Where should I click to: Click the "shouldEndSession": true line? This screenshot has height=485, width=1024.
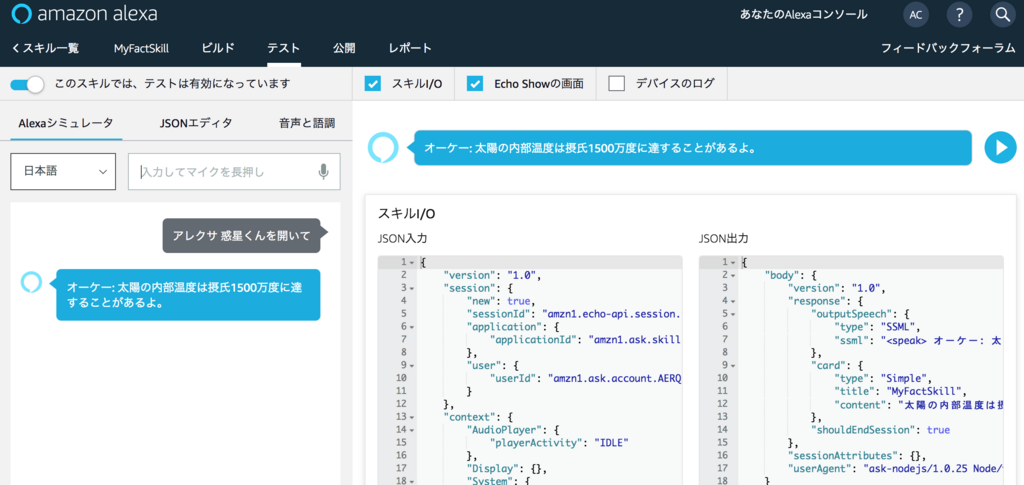pyautogui.click(x=880, y=430)
